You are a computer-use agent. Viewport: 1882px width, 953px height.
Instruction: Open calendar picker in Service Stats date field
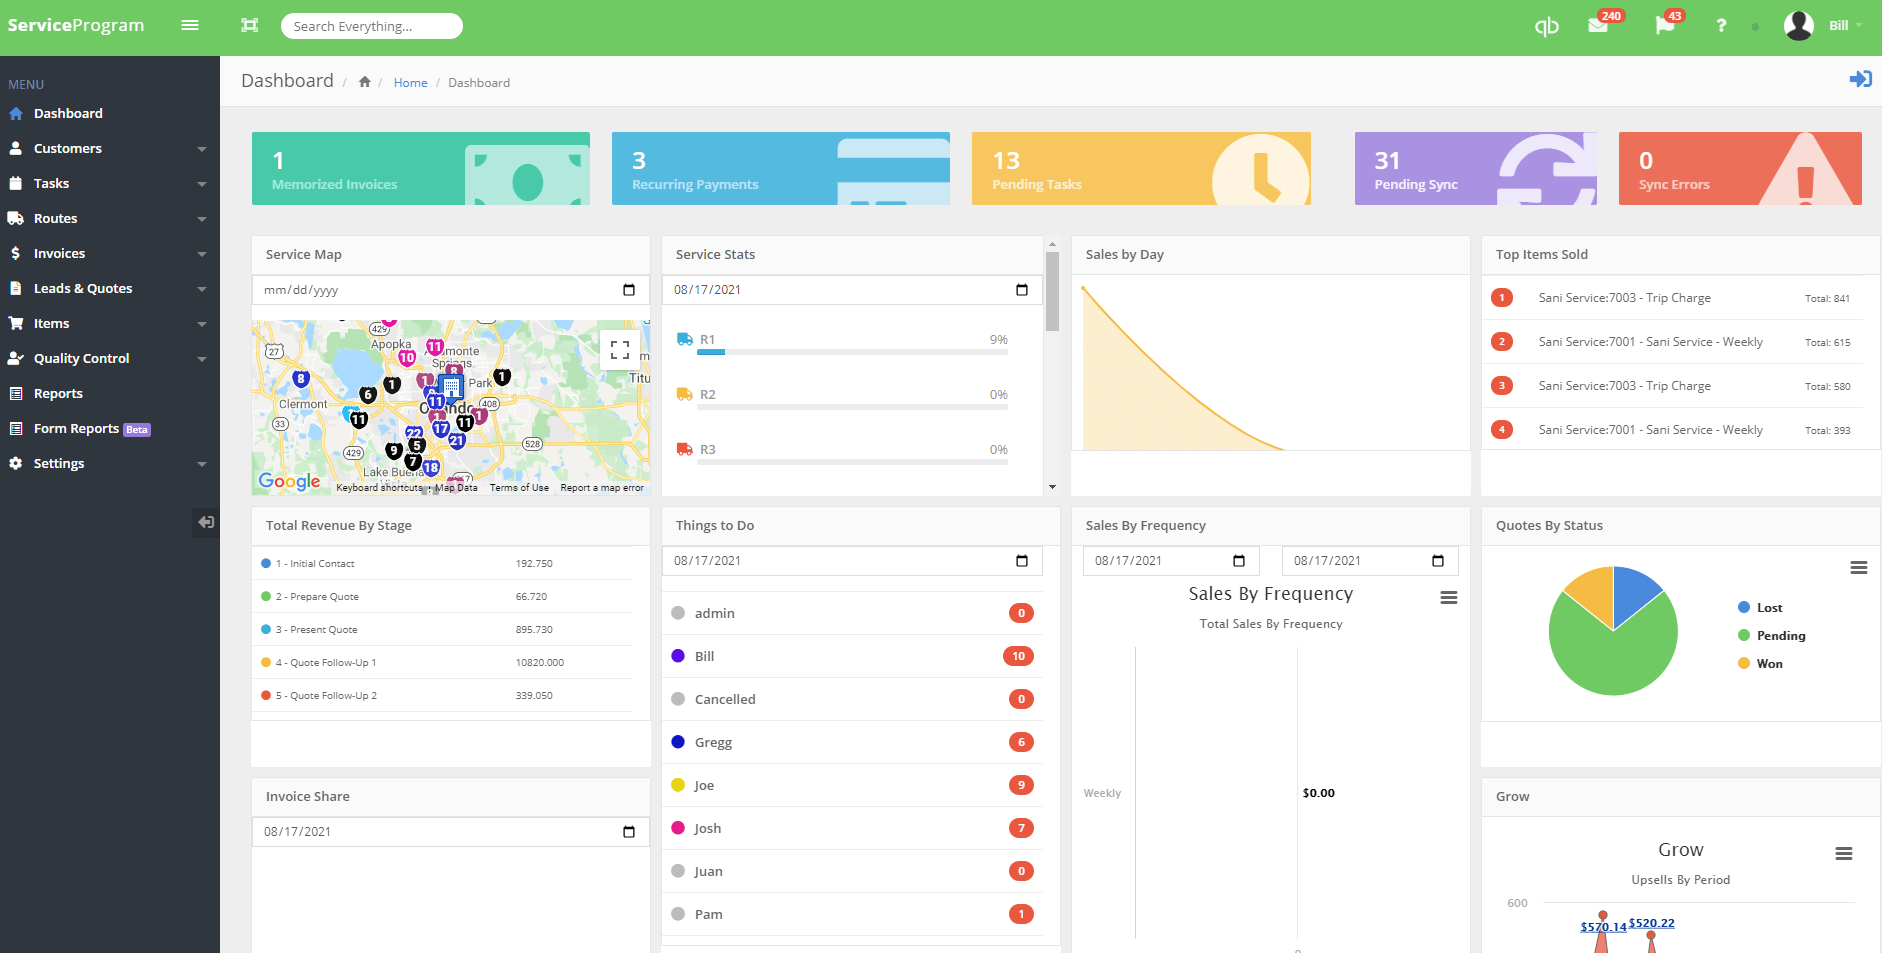1022,290
